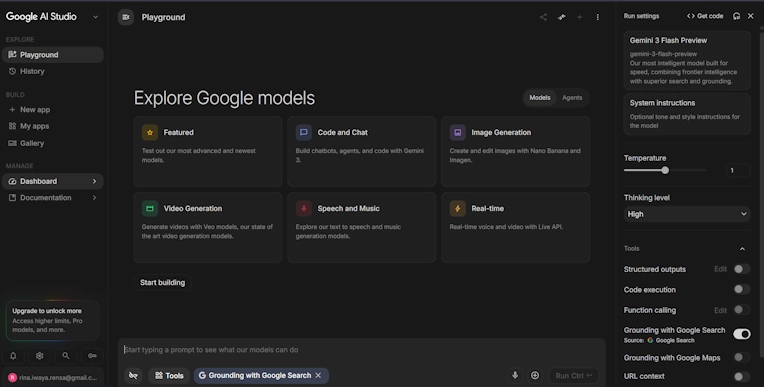Open Gallery in the sidebar
The height and width of the screenshot is (387, 764).
[x=53, y=143]
